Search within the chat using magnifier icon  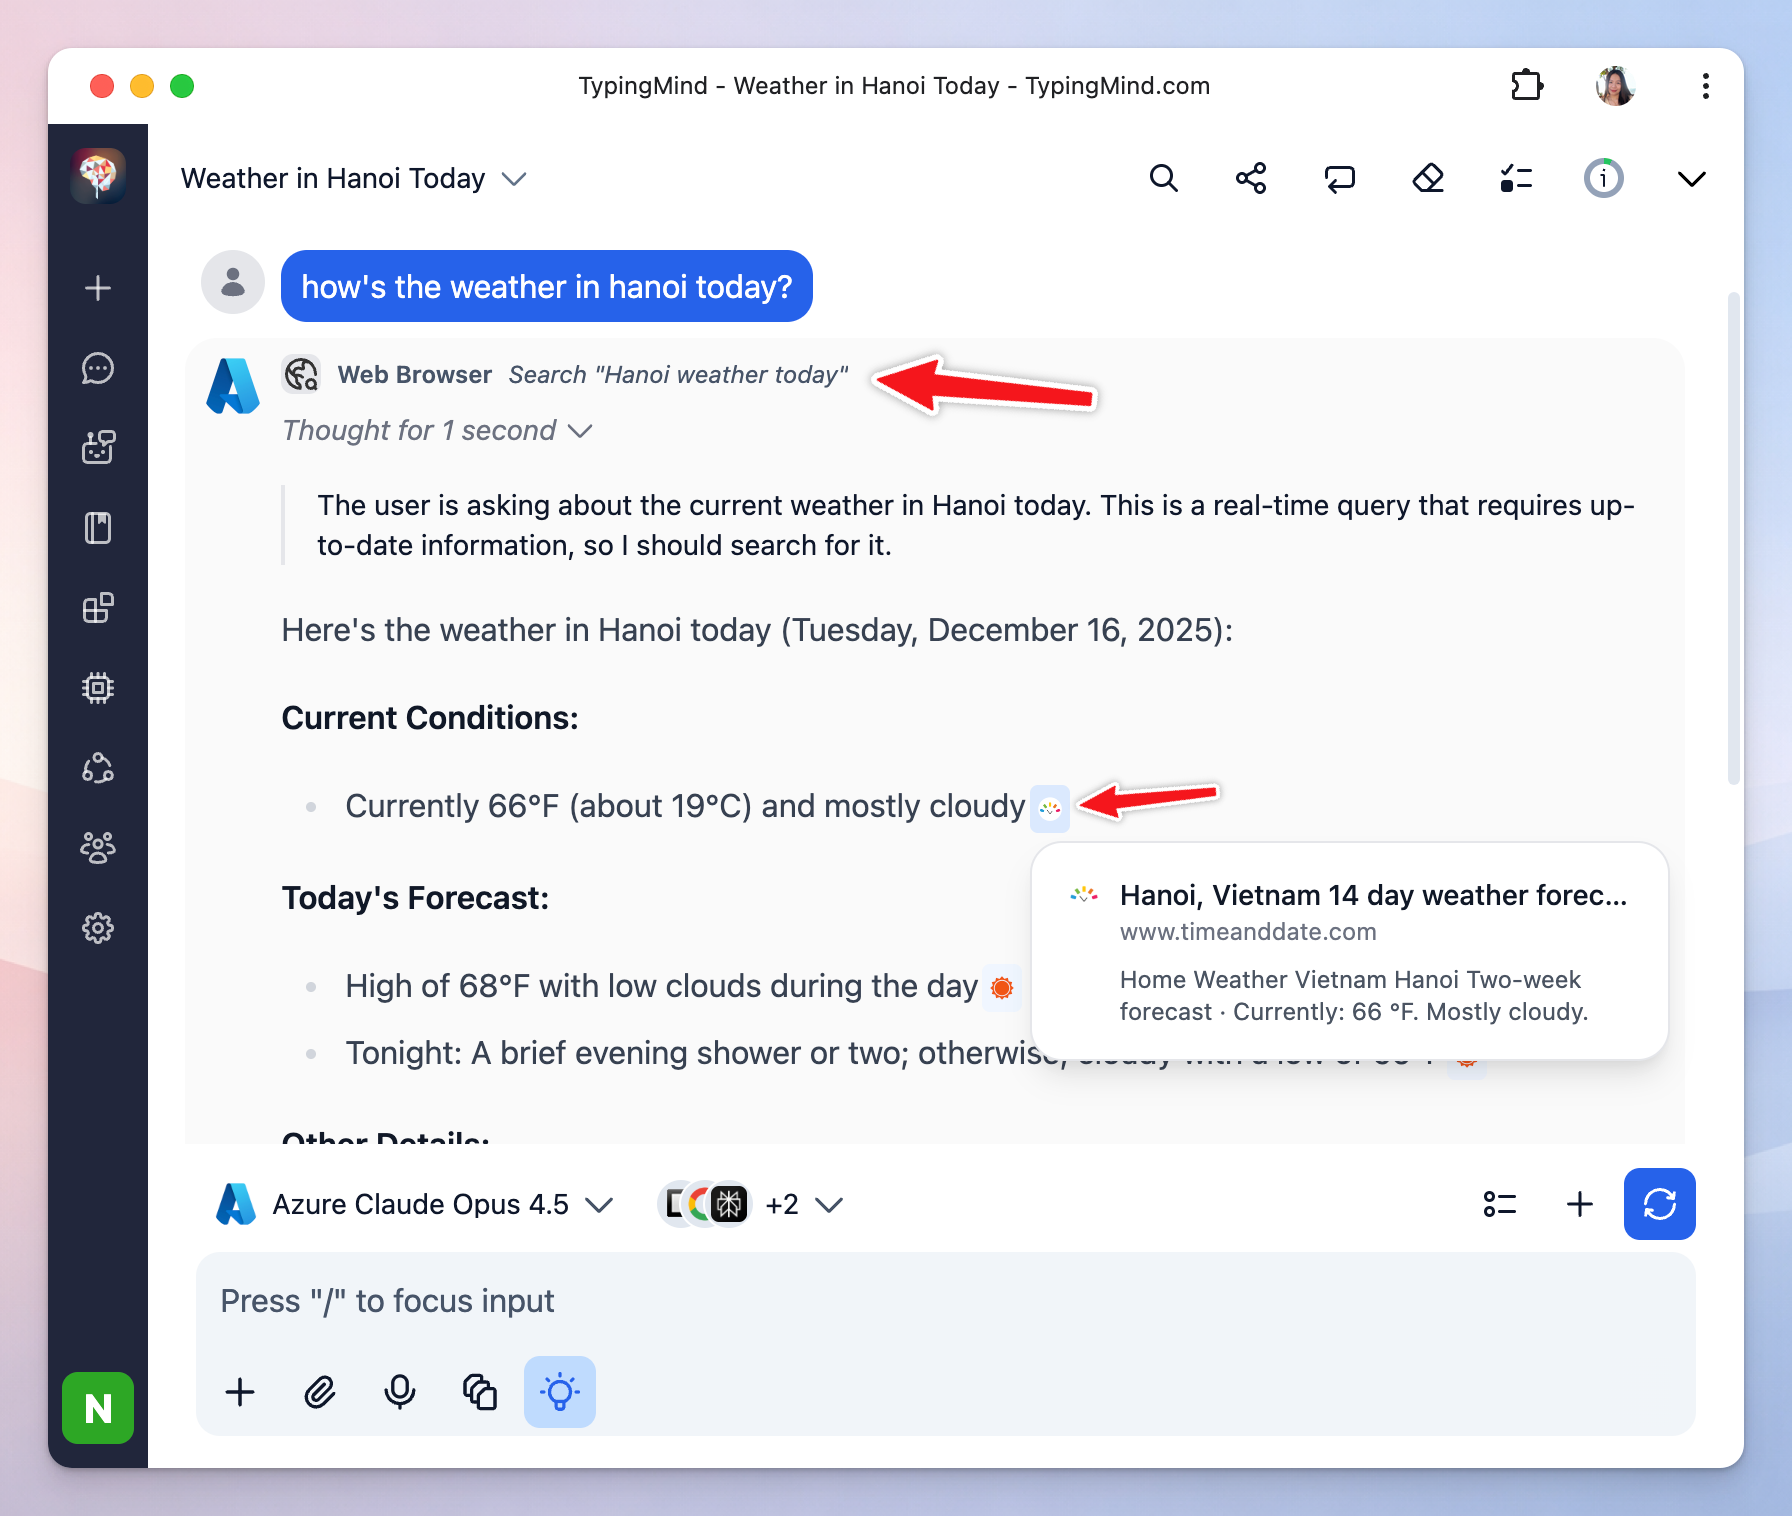pyautogui.click(x=1163, y=179)
